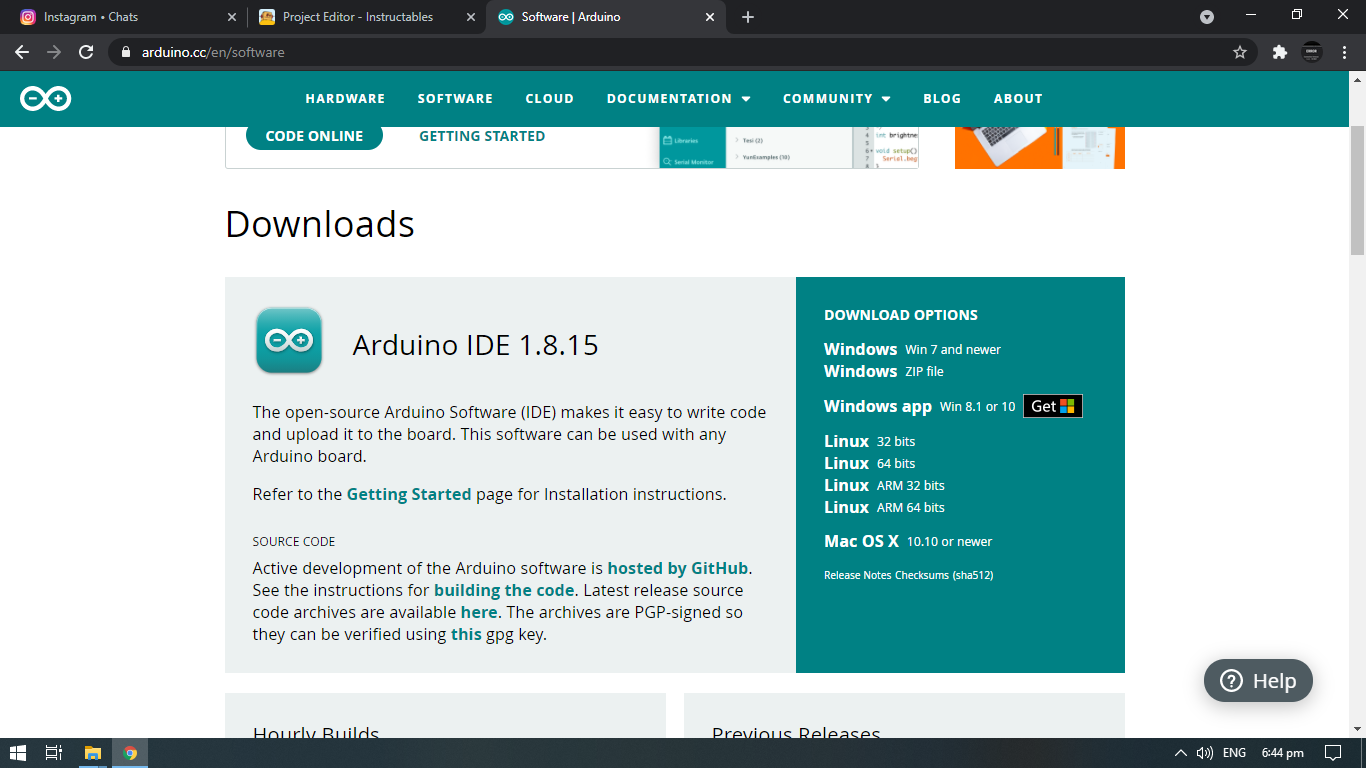Close the Software Arduino tab
The image size is (1366, 768).
pyautogui.click(x=710, y=17)
